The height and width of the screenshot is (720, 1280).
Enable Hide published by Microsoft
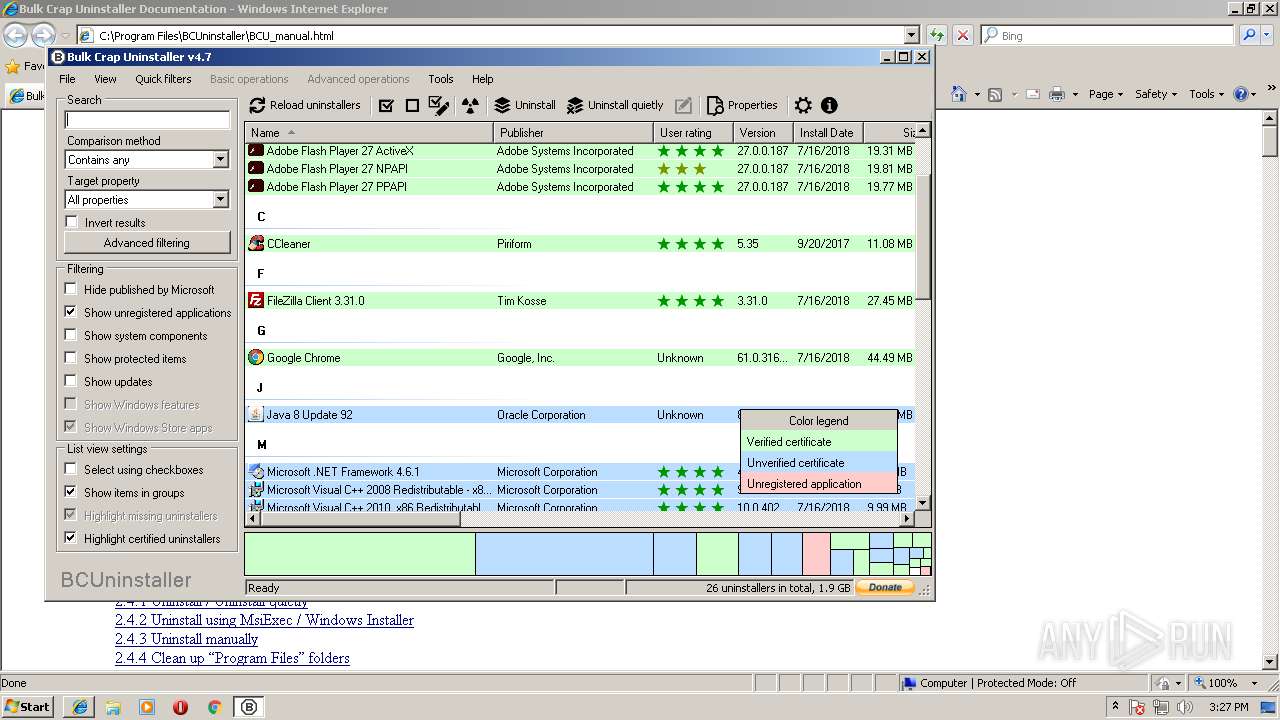[x=71, y=289]
